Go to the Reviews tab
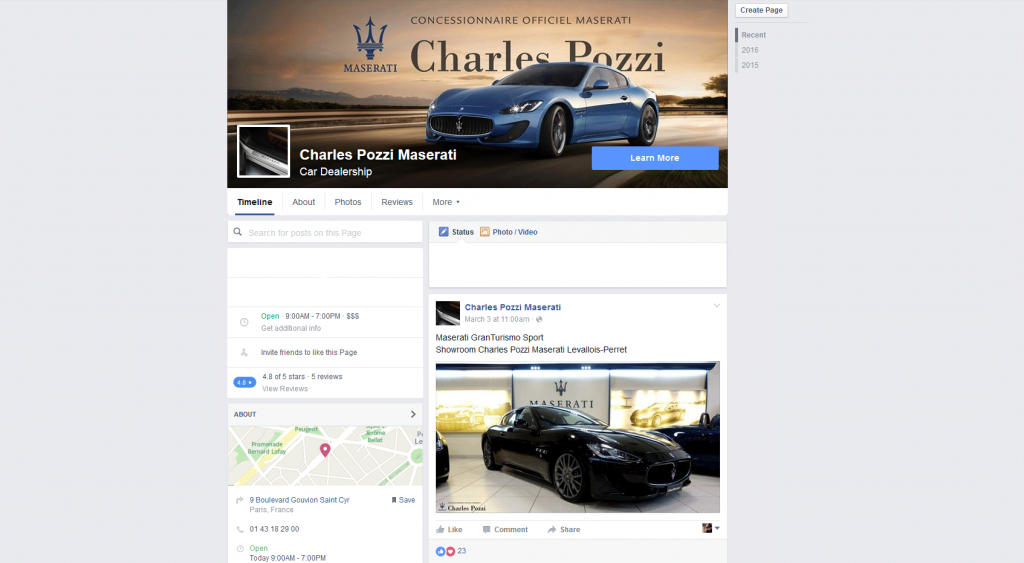 click(397, 202)
